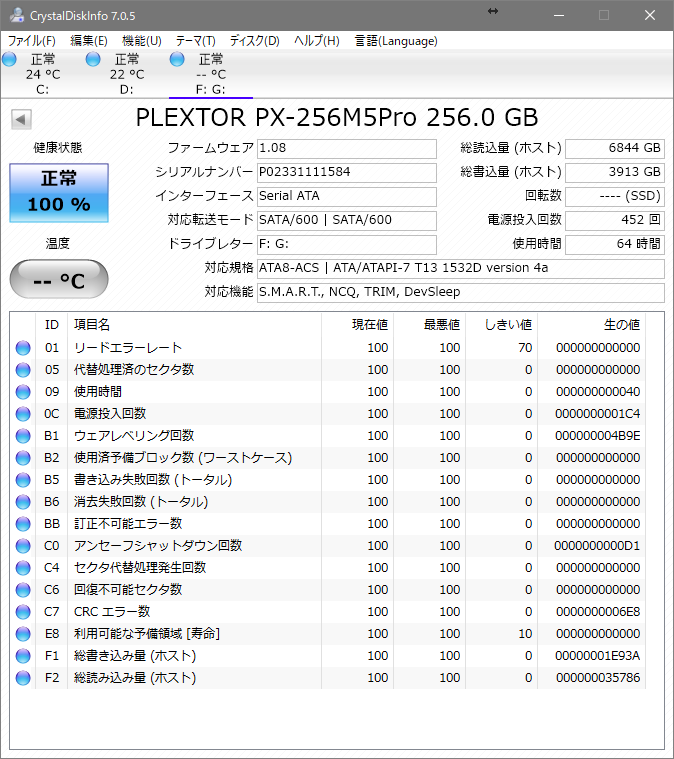This screenshot has height=759, width=674.
Task: Click raw value 0000000000D1
Action: click(x=597, y=546)
